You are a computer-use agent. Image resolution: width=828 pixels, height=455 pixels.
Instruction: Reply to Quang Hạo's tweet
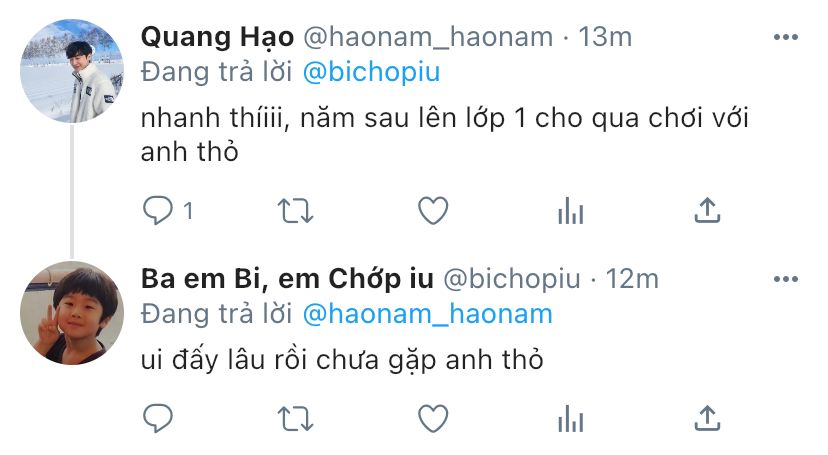click(157, 211)
